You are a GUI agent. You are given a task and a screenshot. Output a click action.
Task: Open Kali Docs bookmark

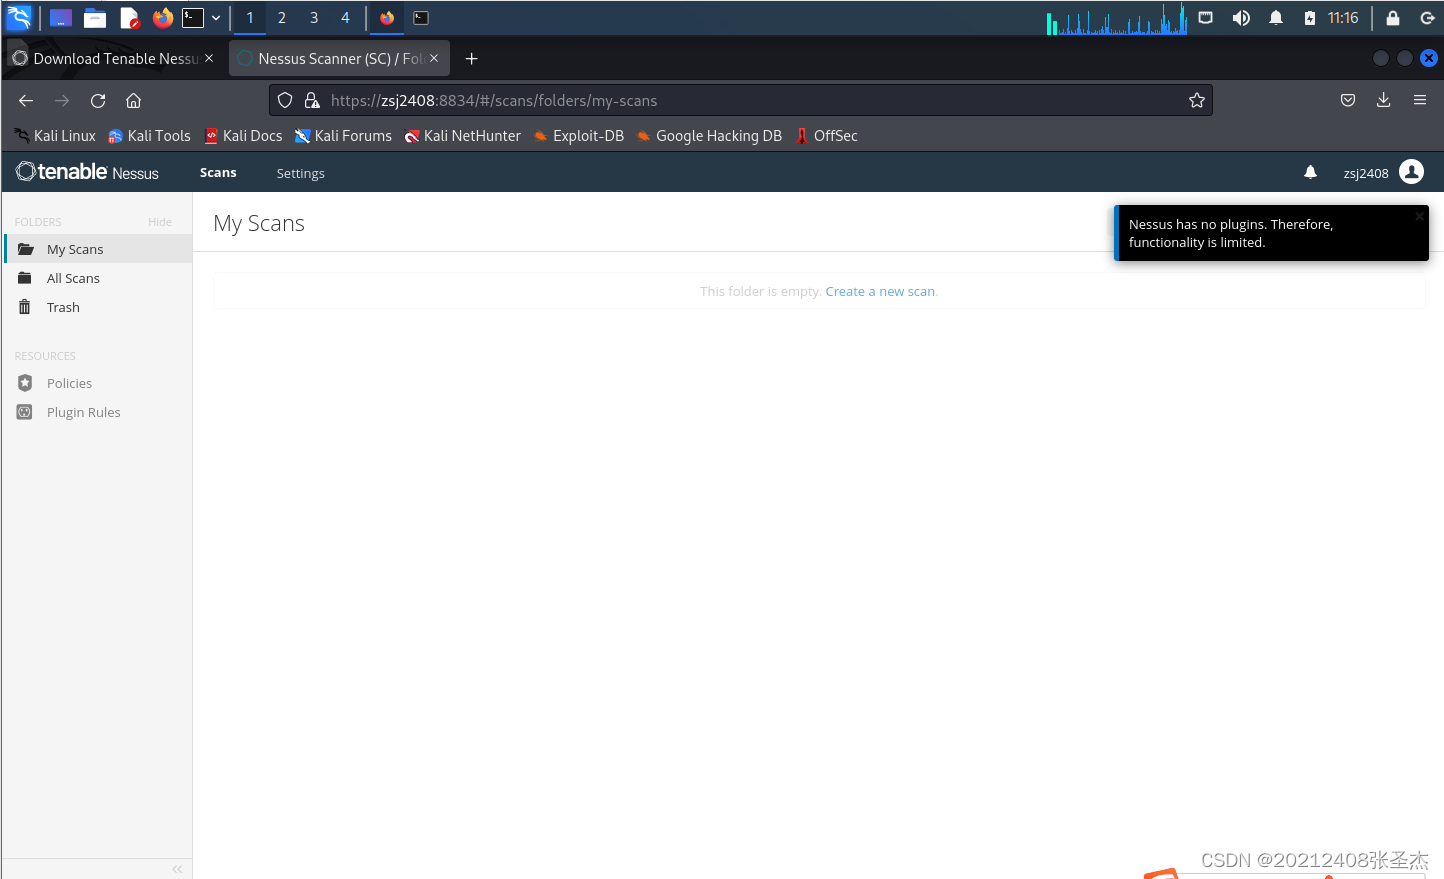click(x=243, y=136)
